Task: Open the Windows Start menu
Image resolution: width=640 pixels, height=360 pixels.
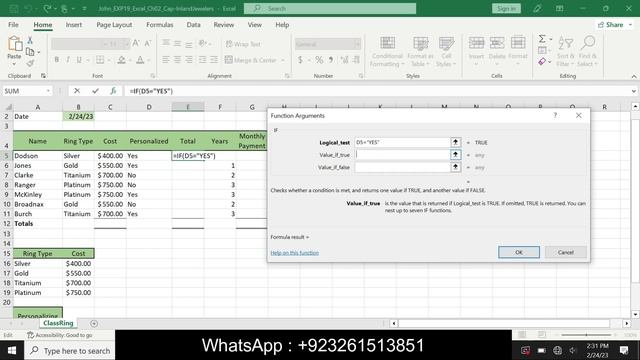Action: (12, 351)
